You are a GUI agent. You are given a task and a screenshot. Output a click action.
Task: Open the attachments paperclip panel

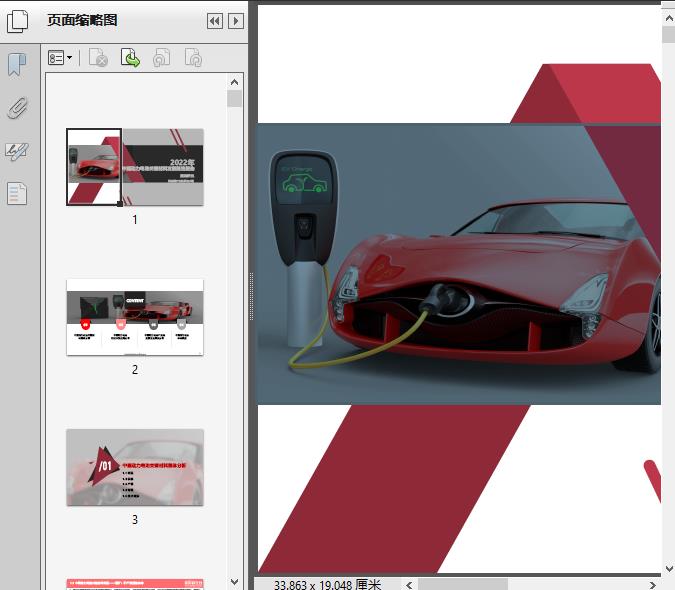[18, 108]
